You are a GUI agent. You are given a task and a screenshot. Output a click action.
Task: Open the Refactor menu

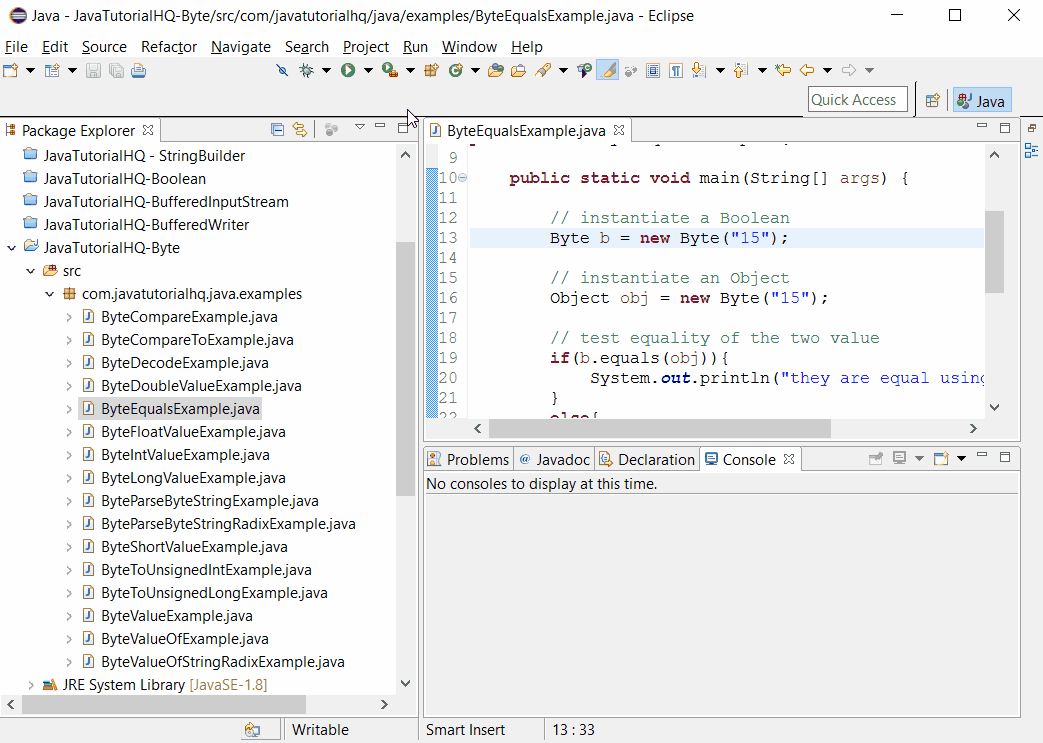point(169,47)
